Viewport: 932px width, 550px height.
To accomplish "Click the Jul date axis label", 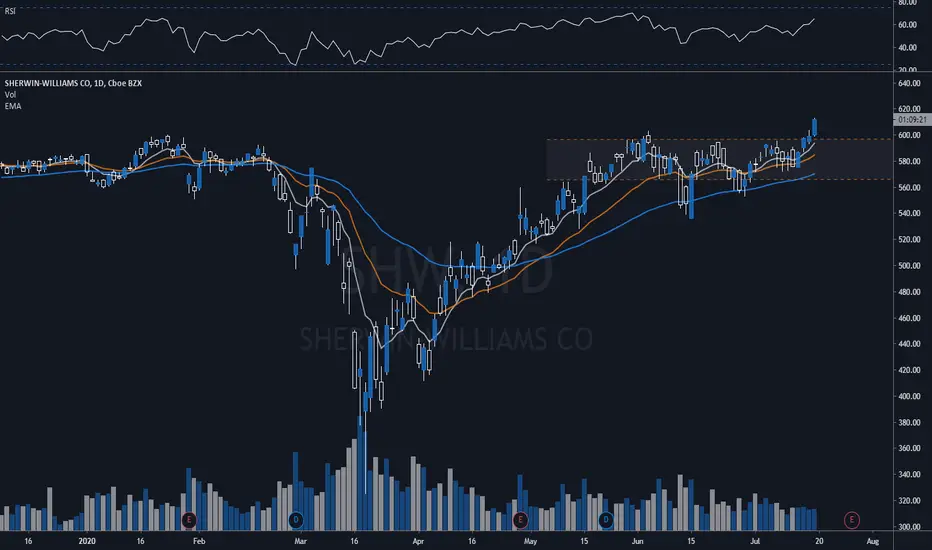I will (x=755, y=541).
